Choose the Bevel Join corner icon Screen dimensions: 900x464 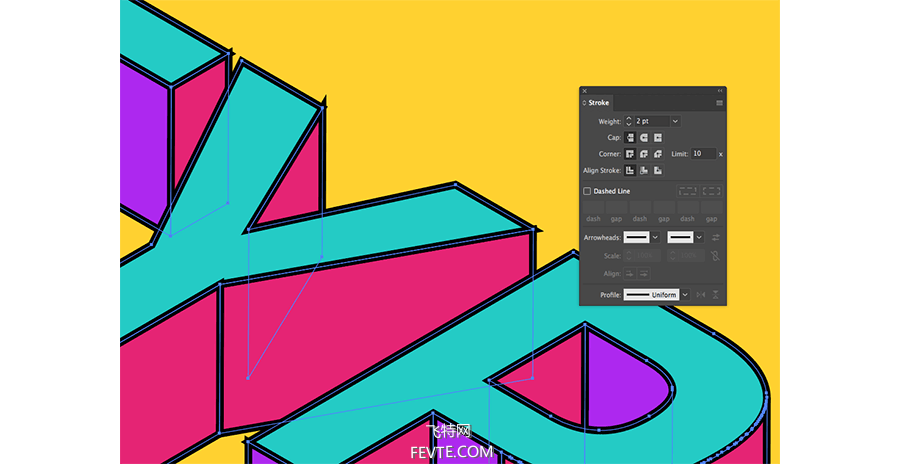(658, 154)
